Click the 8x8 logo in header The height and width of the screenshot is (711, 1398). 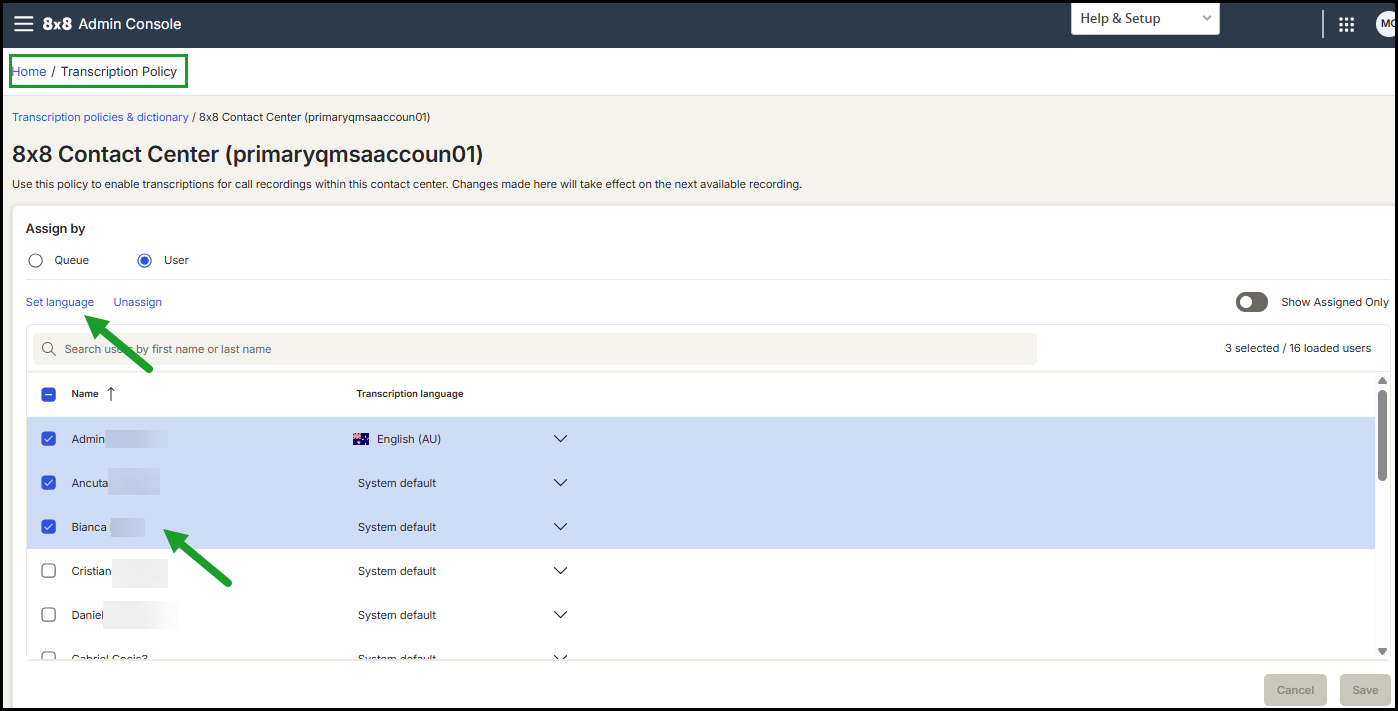[x=56, y=24]
